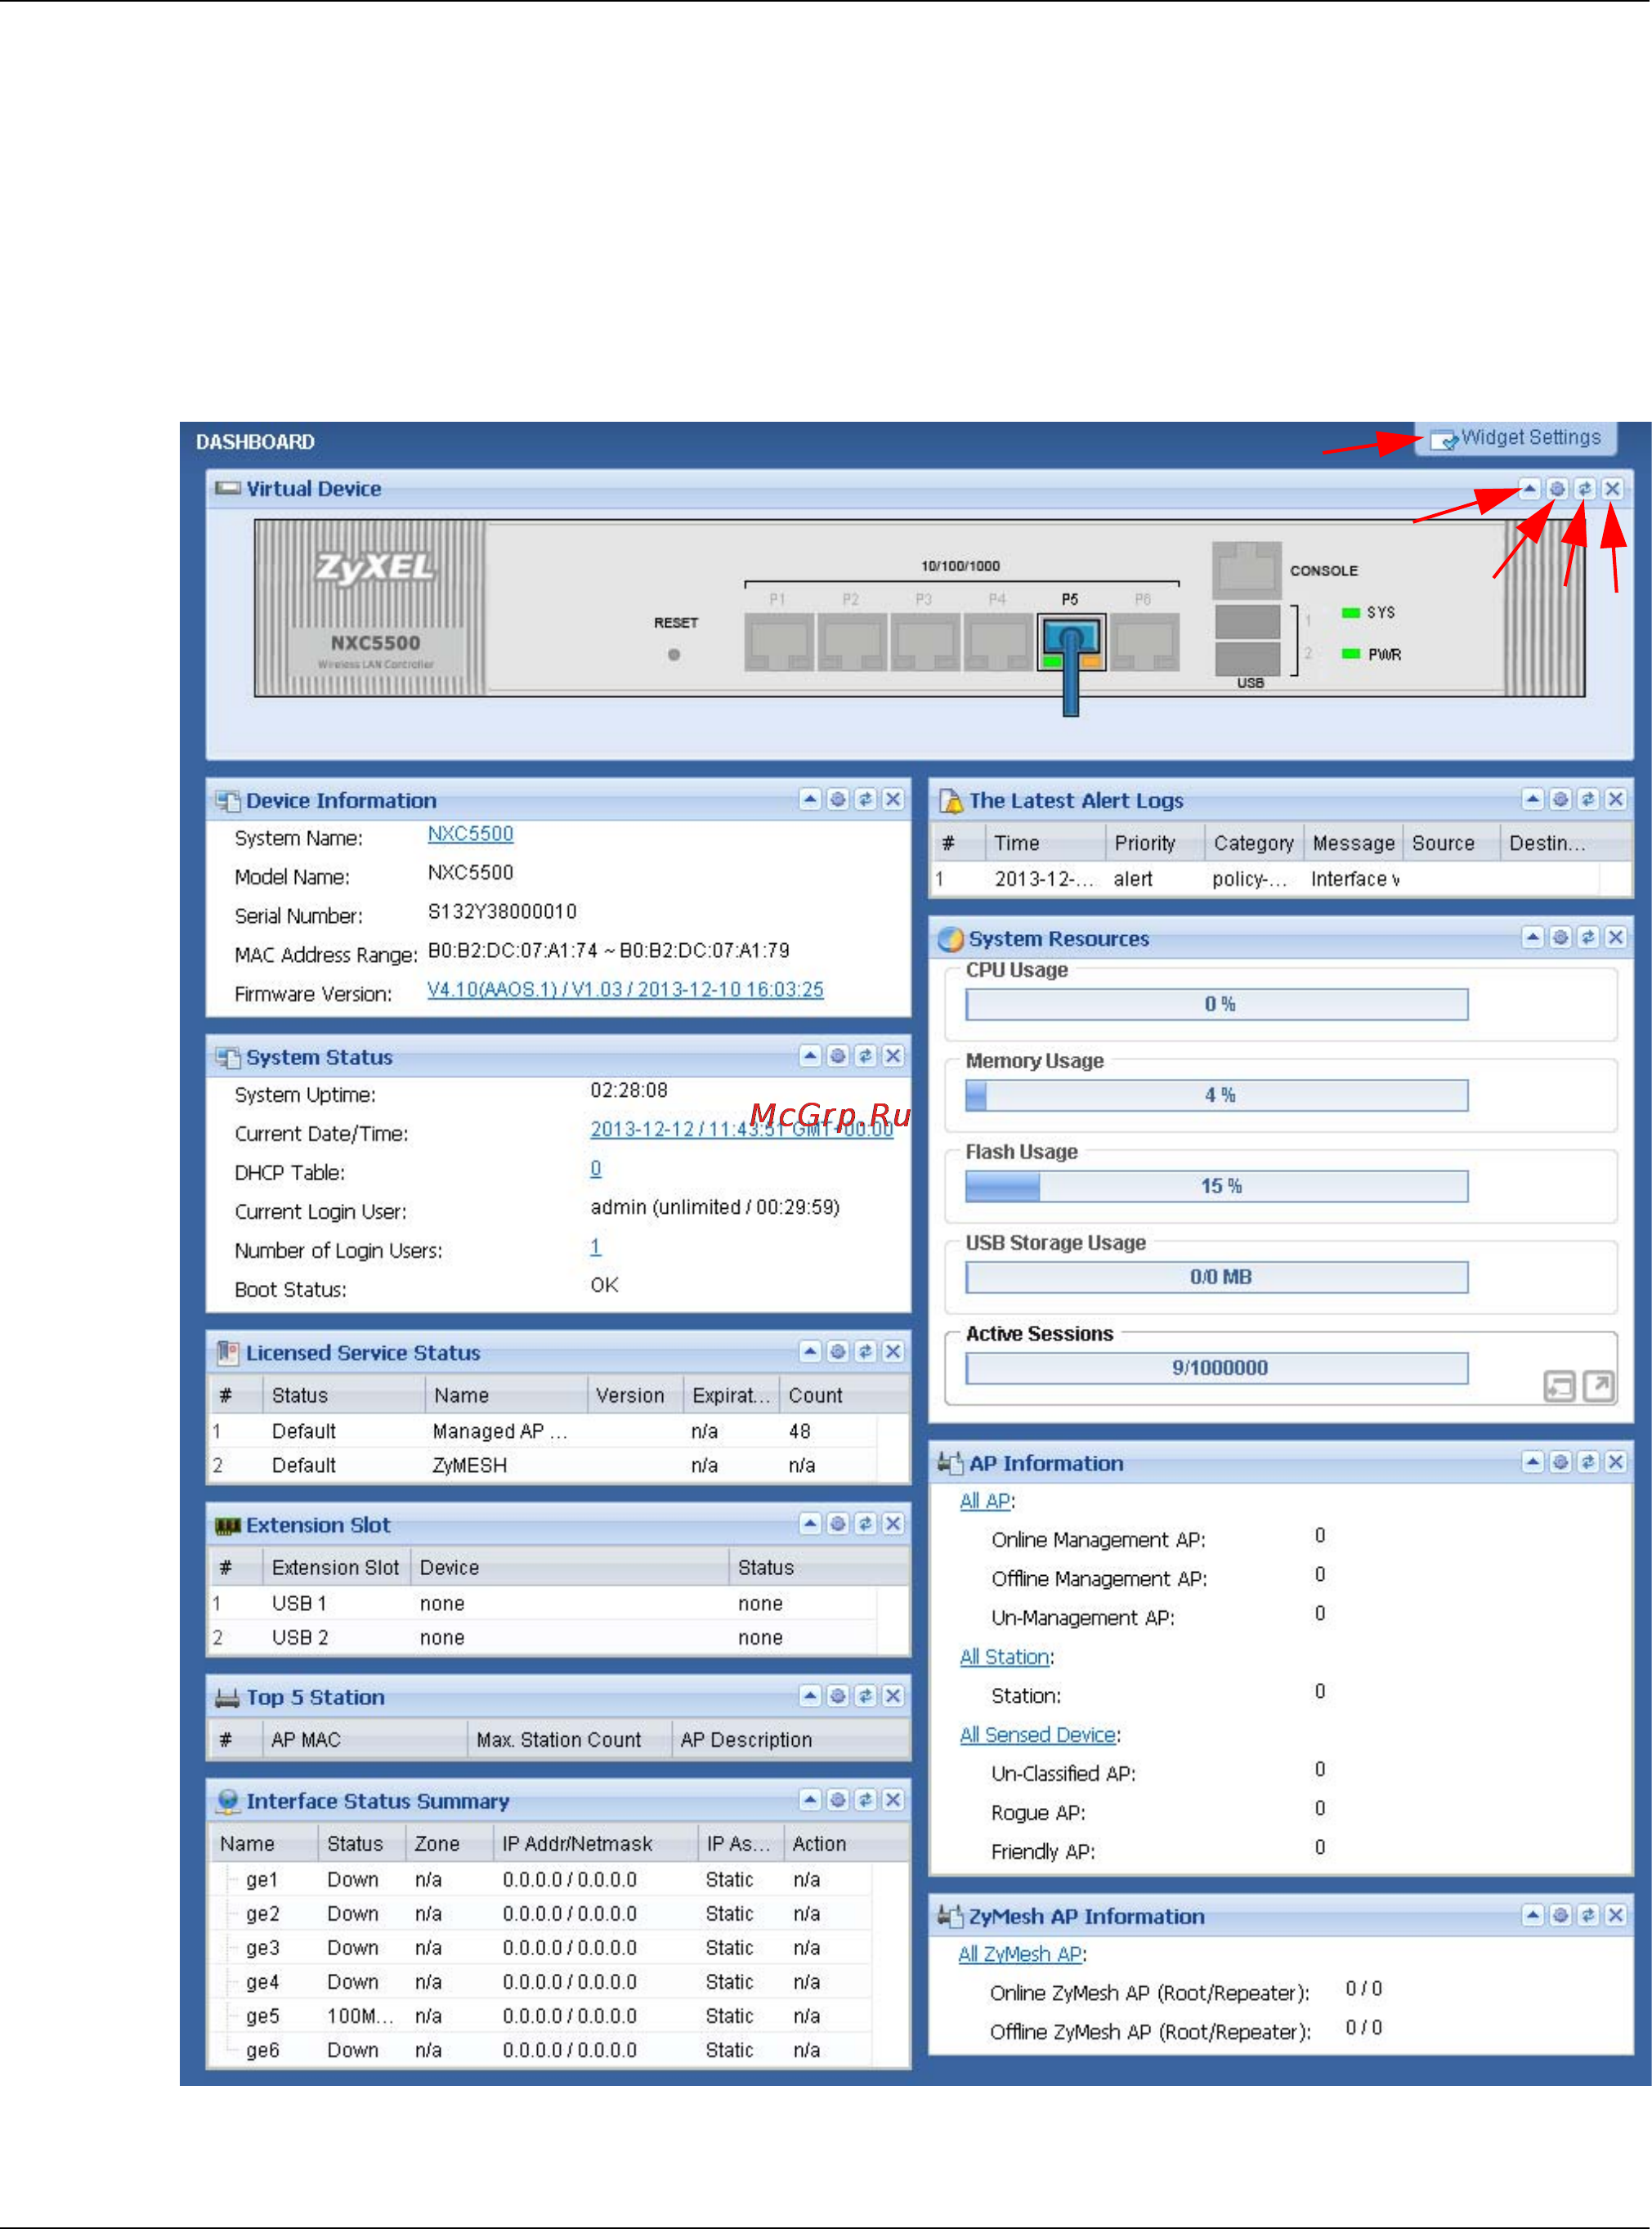Click the CONSOLE port on virtual device
Screen dimensions: 1652x2229
tap(1246, 570)
